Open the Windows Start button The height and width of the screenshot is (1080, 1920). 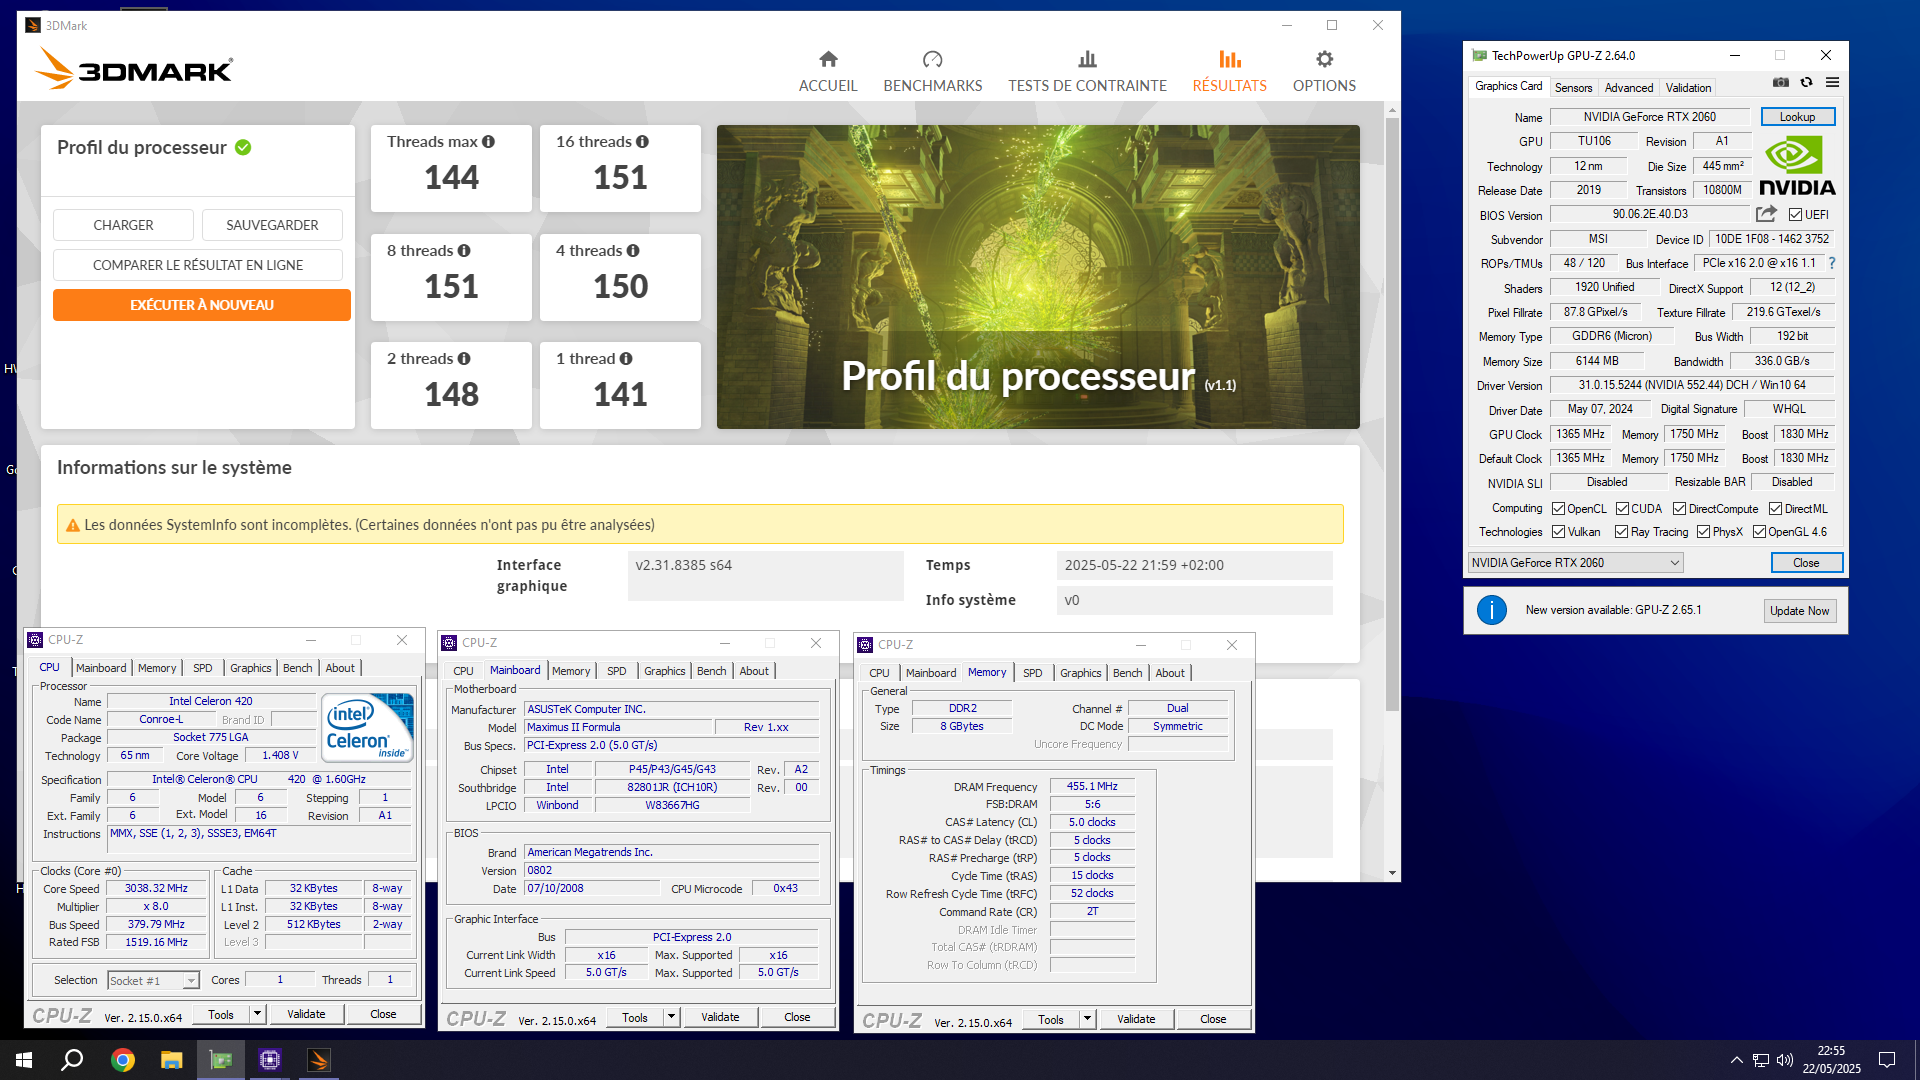24,1060
